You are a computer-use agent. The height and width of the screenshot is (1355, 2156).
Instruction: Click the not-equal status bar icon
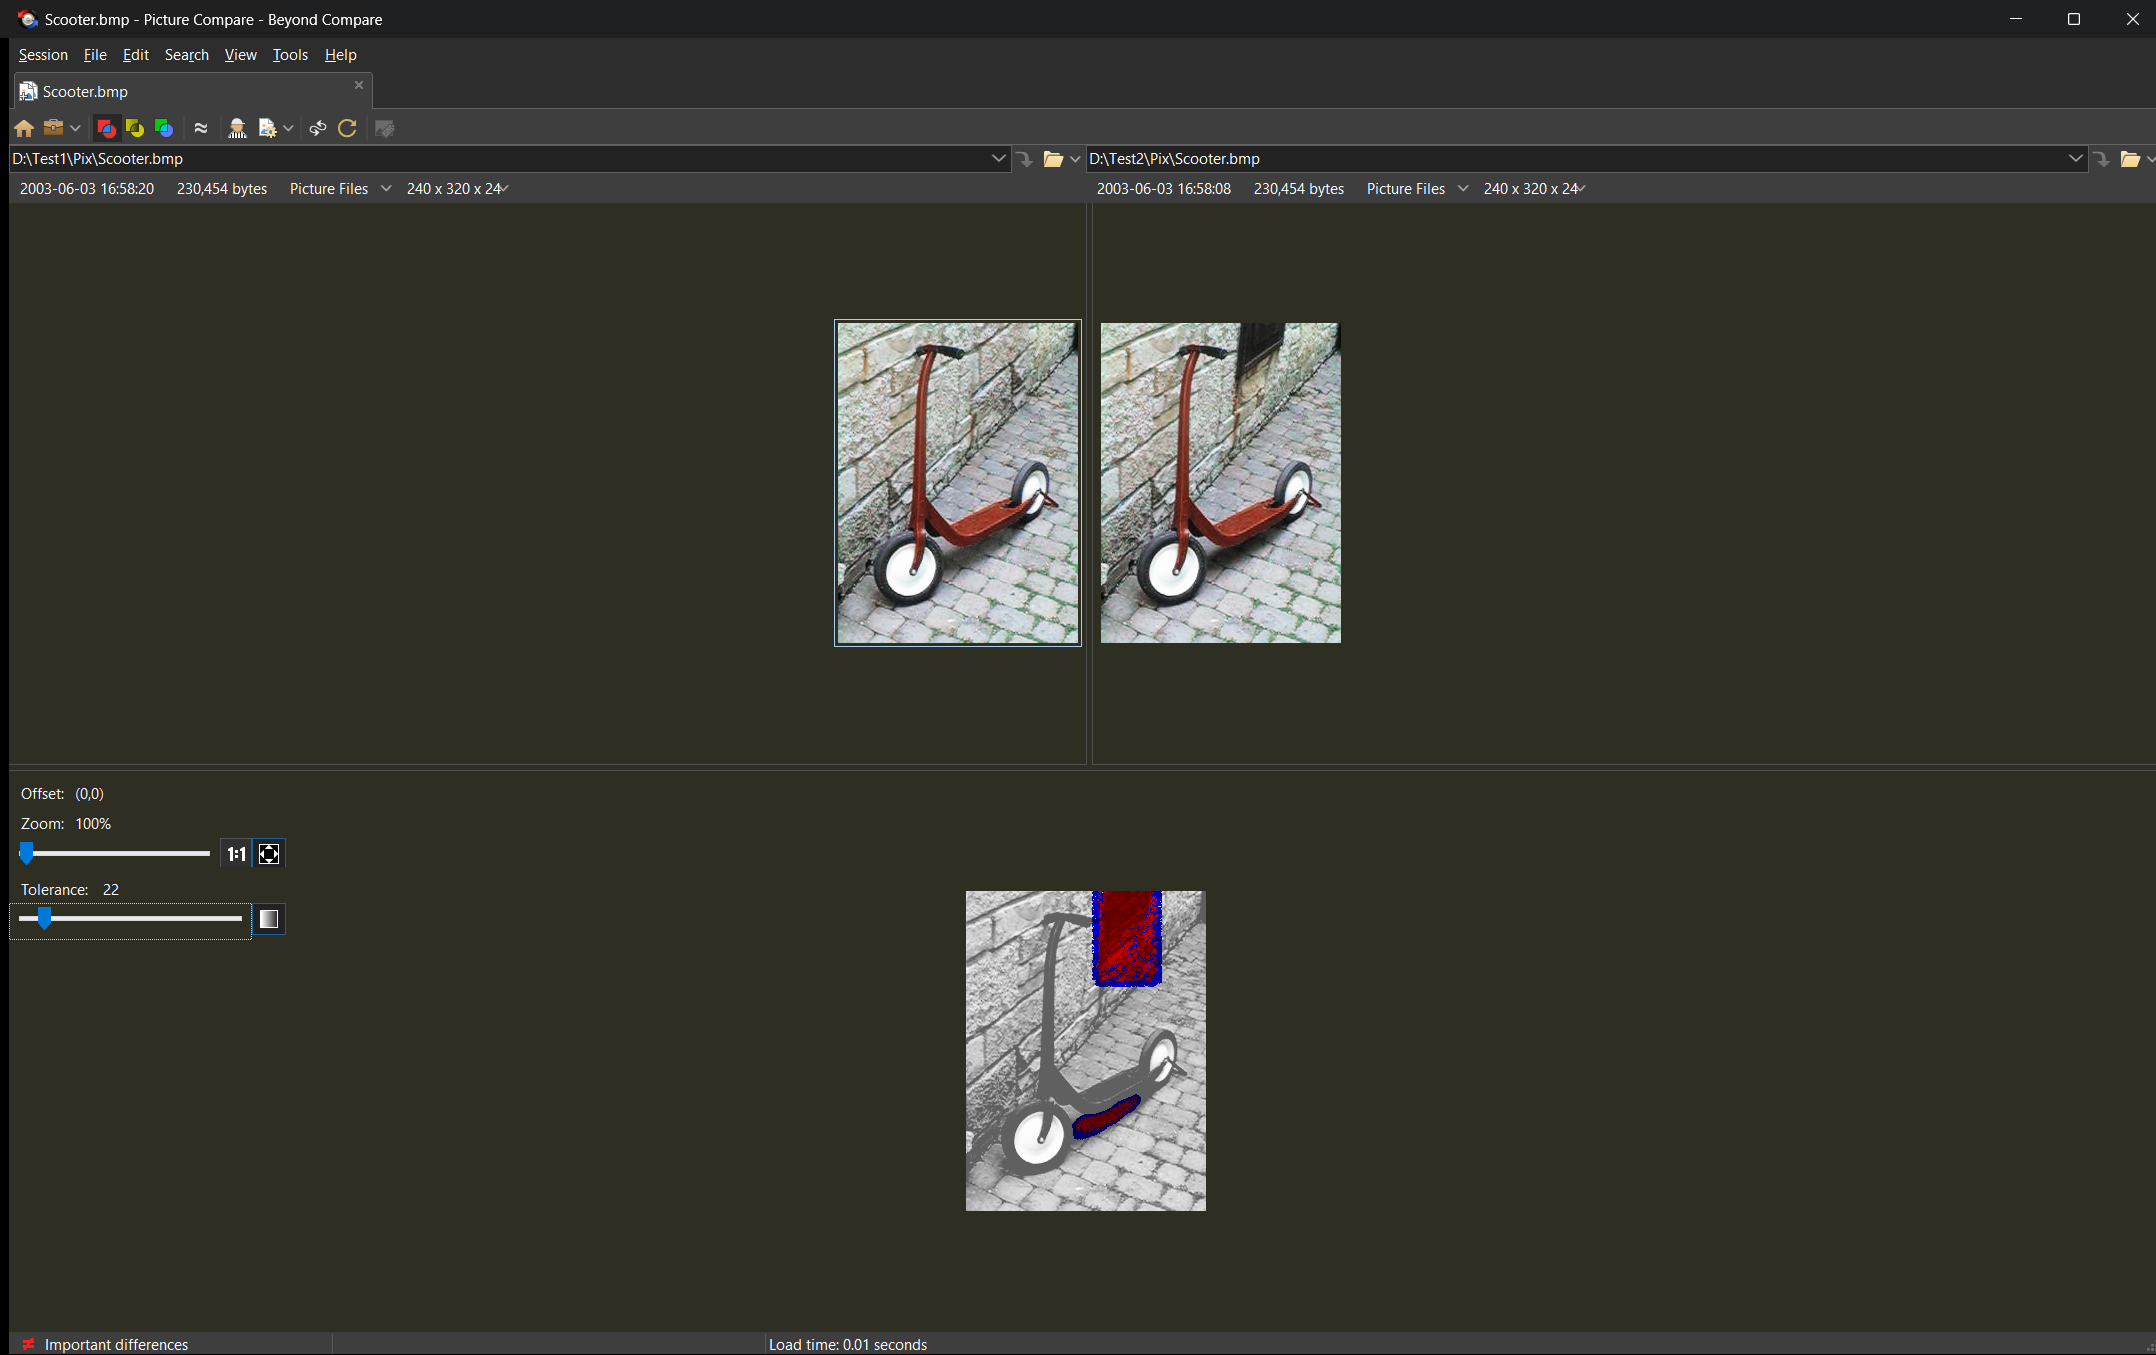(28, 1345)
